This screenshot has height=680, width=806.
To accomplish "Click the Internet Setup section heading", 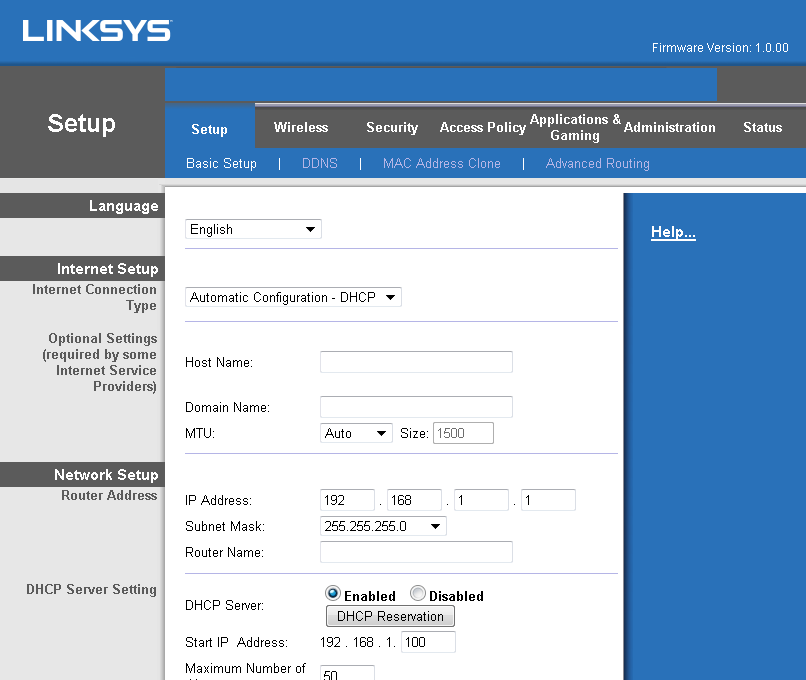I will [x=107, y=269].
